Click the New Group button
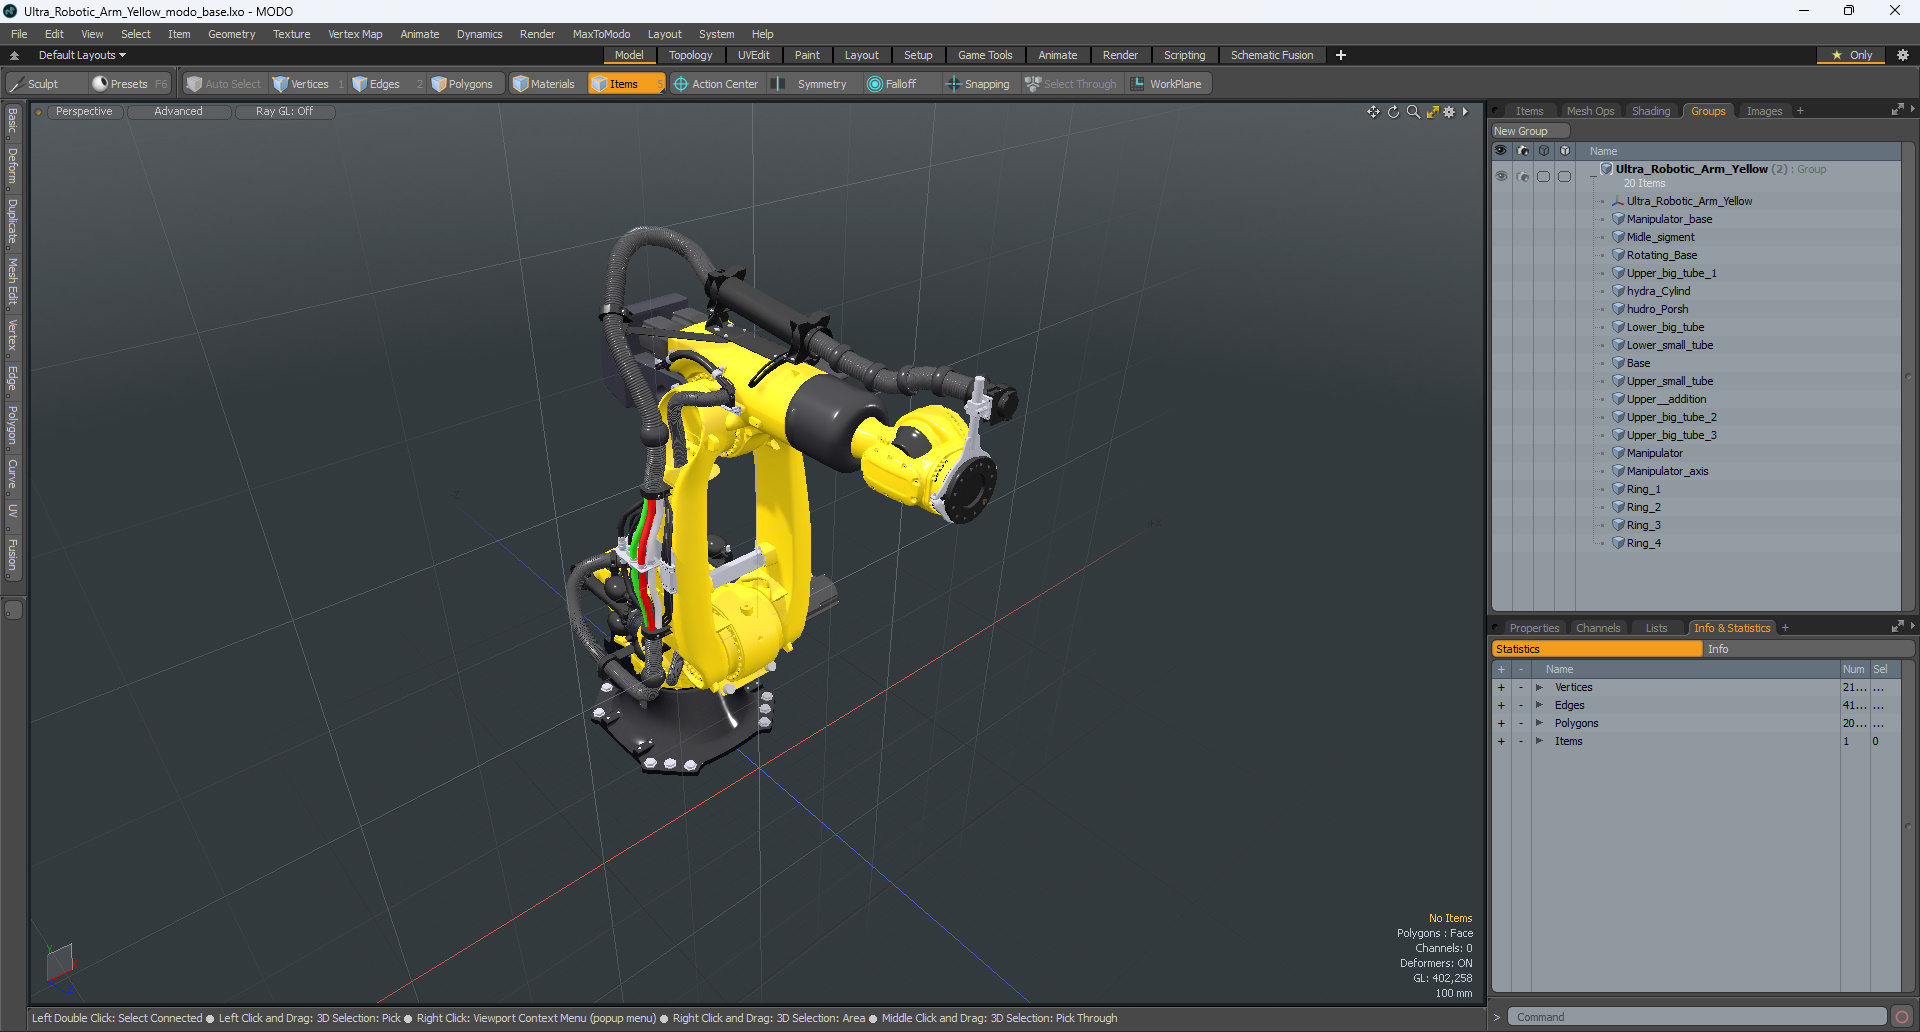Image resolution: width=1920 pixels, height=1032 pixels. (x=1530, y=131)
